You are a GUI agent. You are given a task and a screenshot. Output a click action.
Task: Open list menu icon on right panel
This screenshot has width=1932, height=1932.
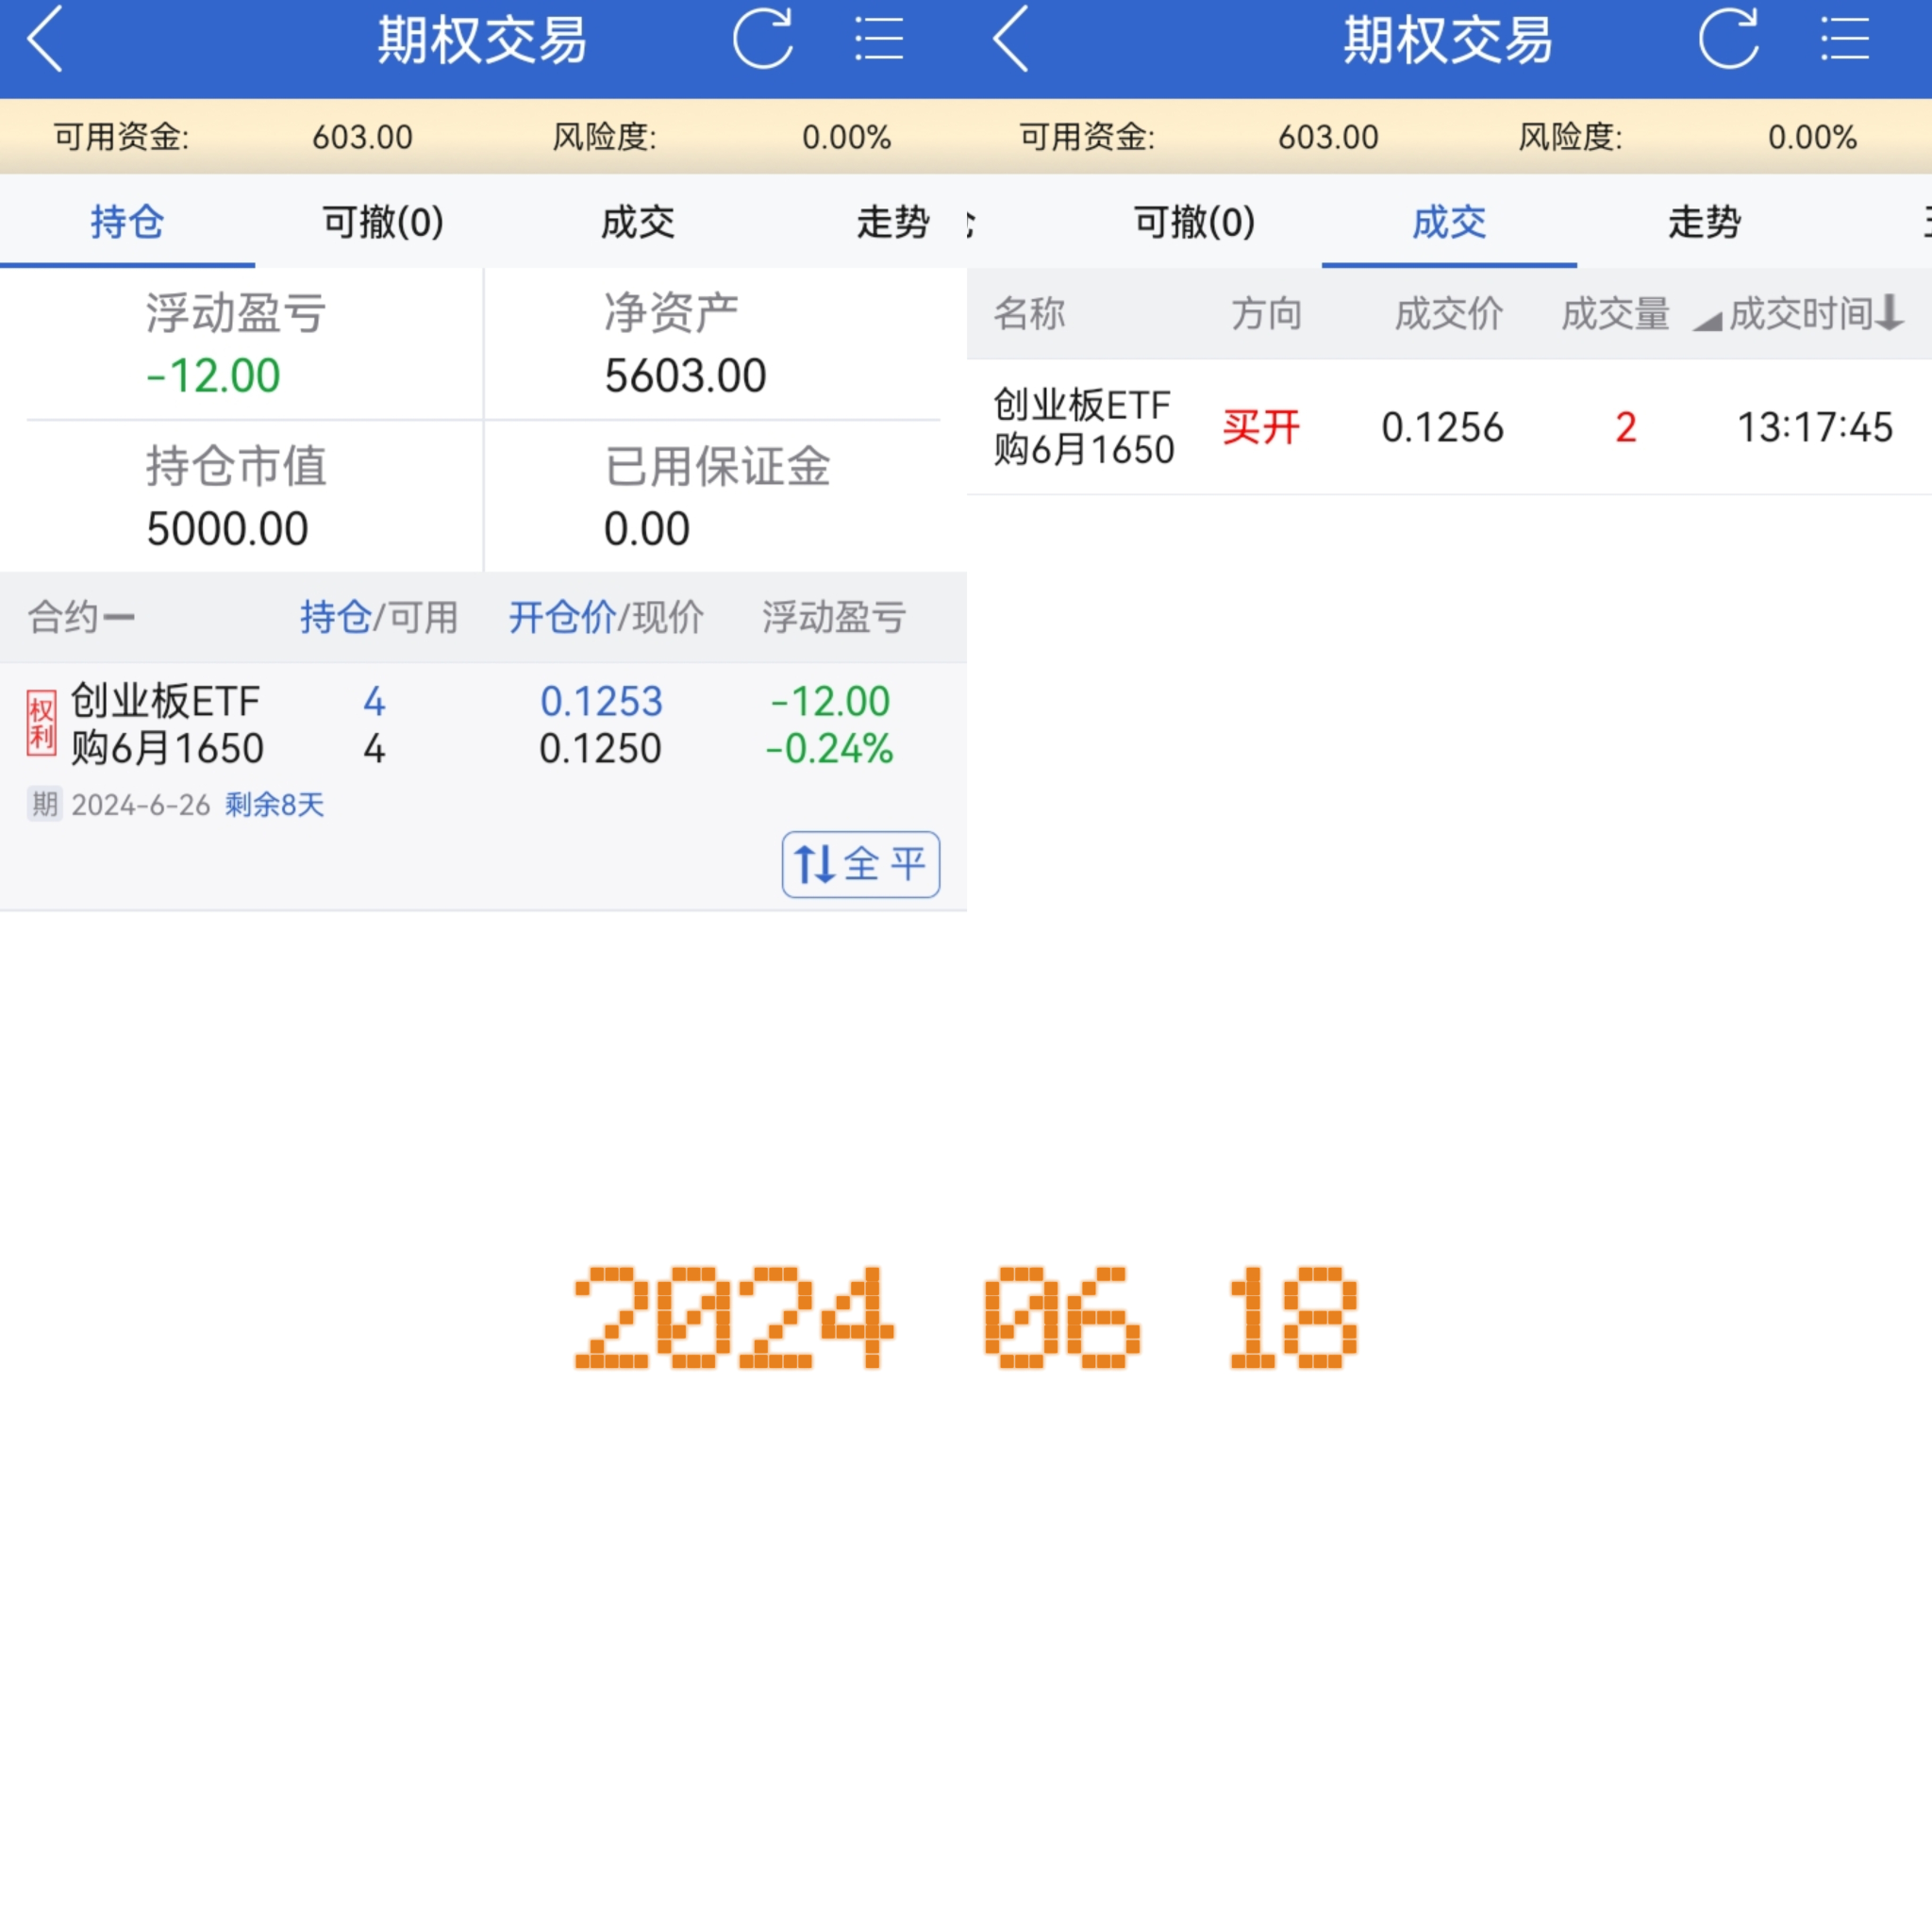click(x=1845, y=40)
